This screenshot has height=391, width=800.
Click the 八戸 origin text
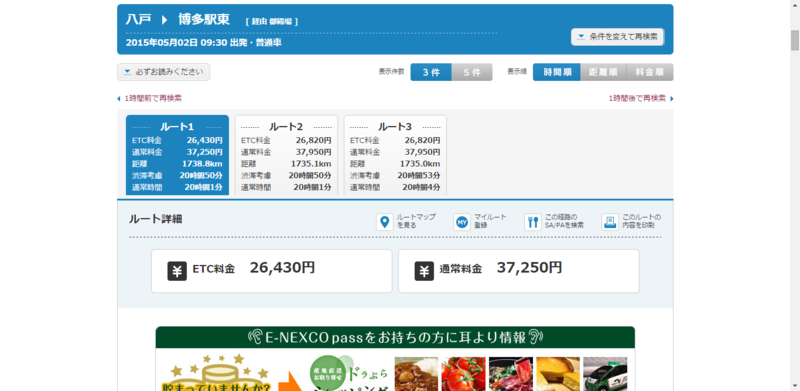138,19
